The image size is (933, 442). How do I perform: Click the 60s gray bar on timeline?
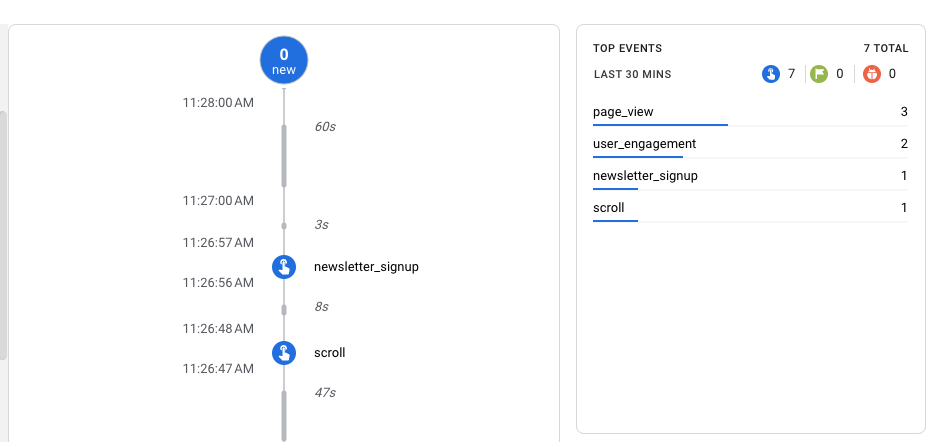click(284, 156)
